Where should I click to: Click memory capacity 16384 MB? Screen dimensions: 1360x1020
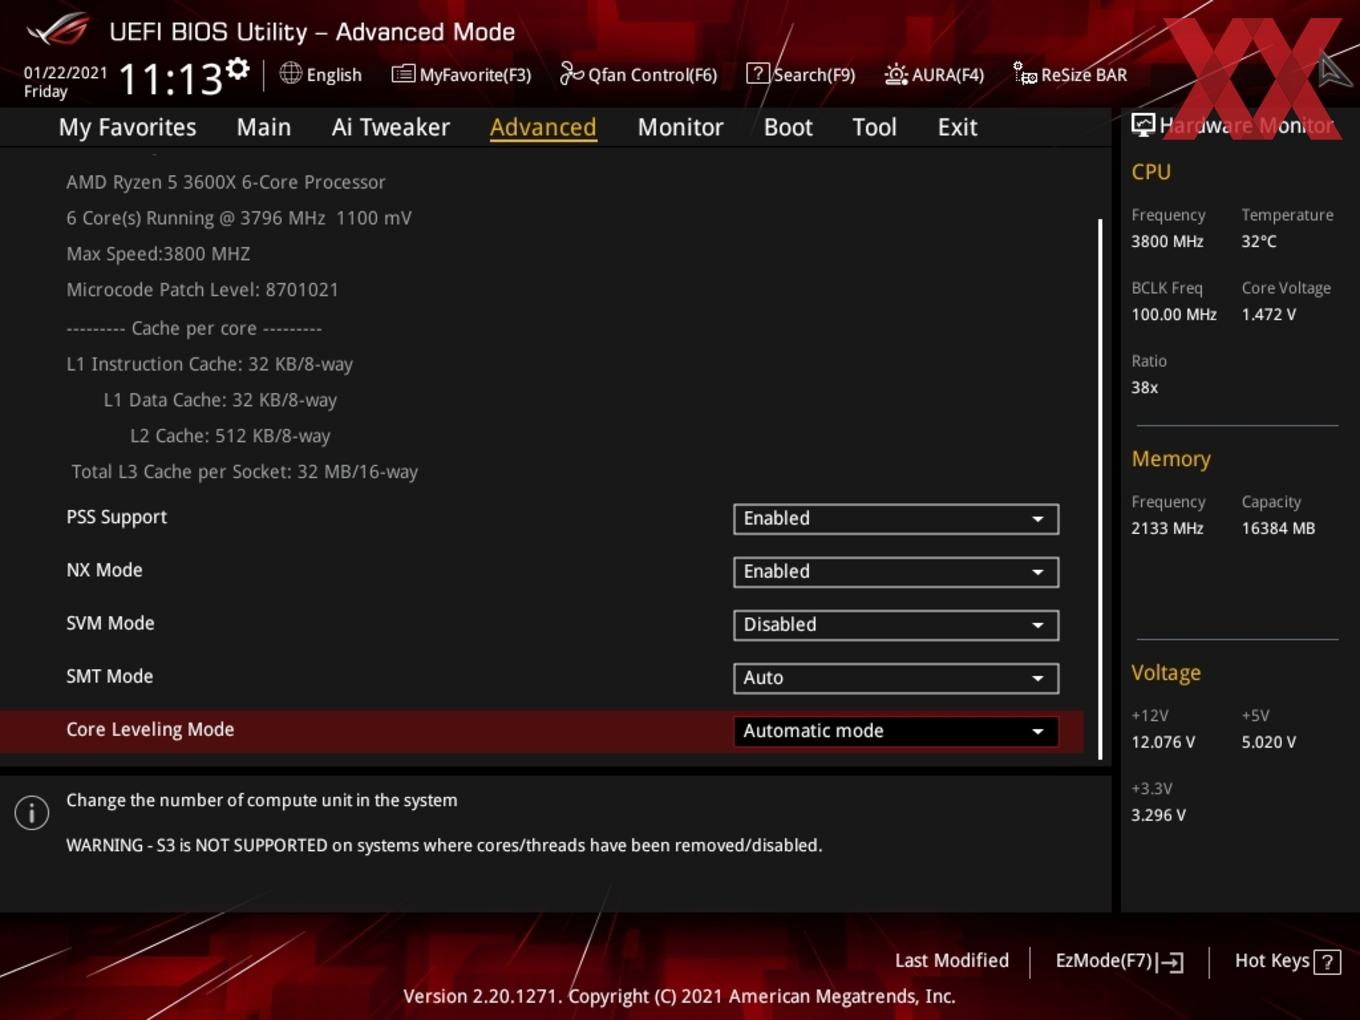[x=1278, y=528]
